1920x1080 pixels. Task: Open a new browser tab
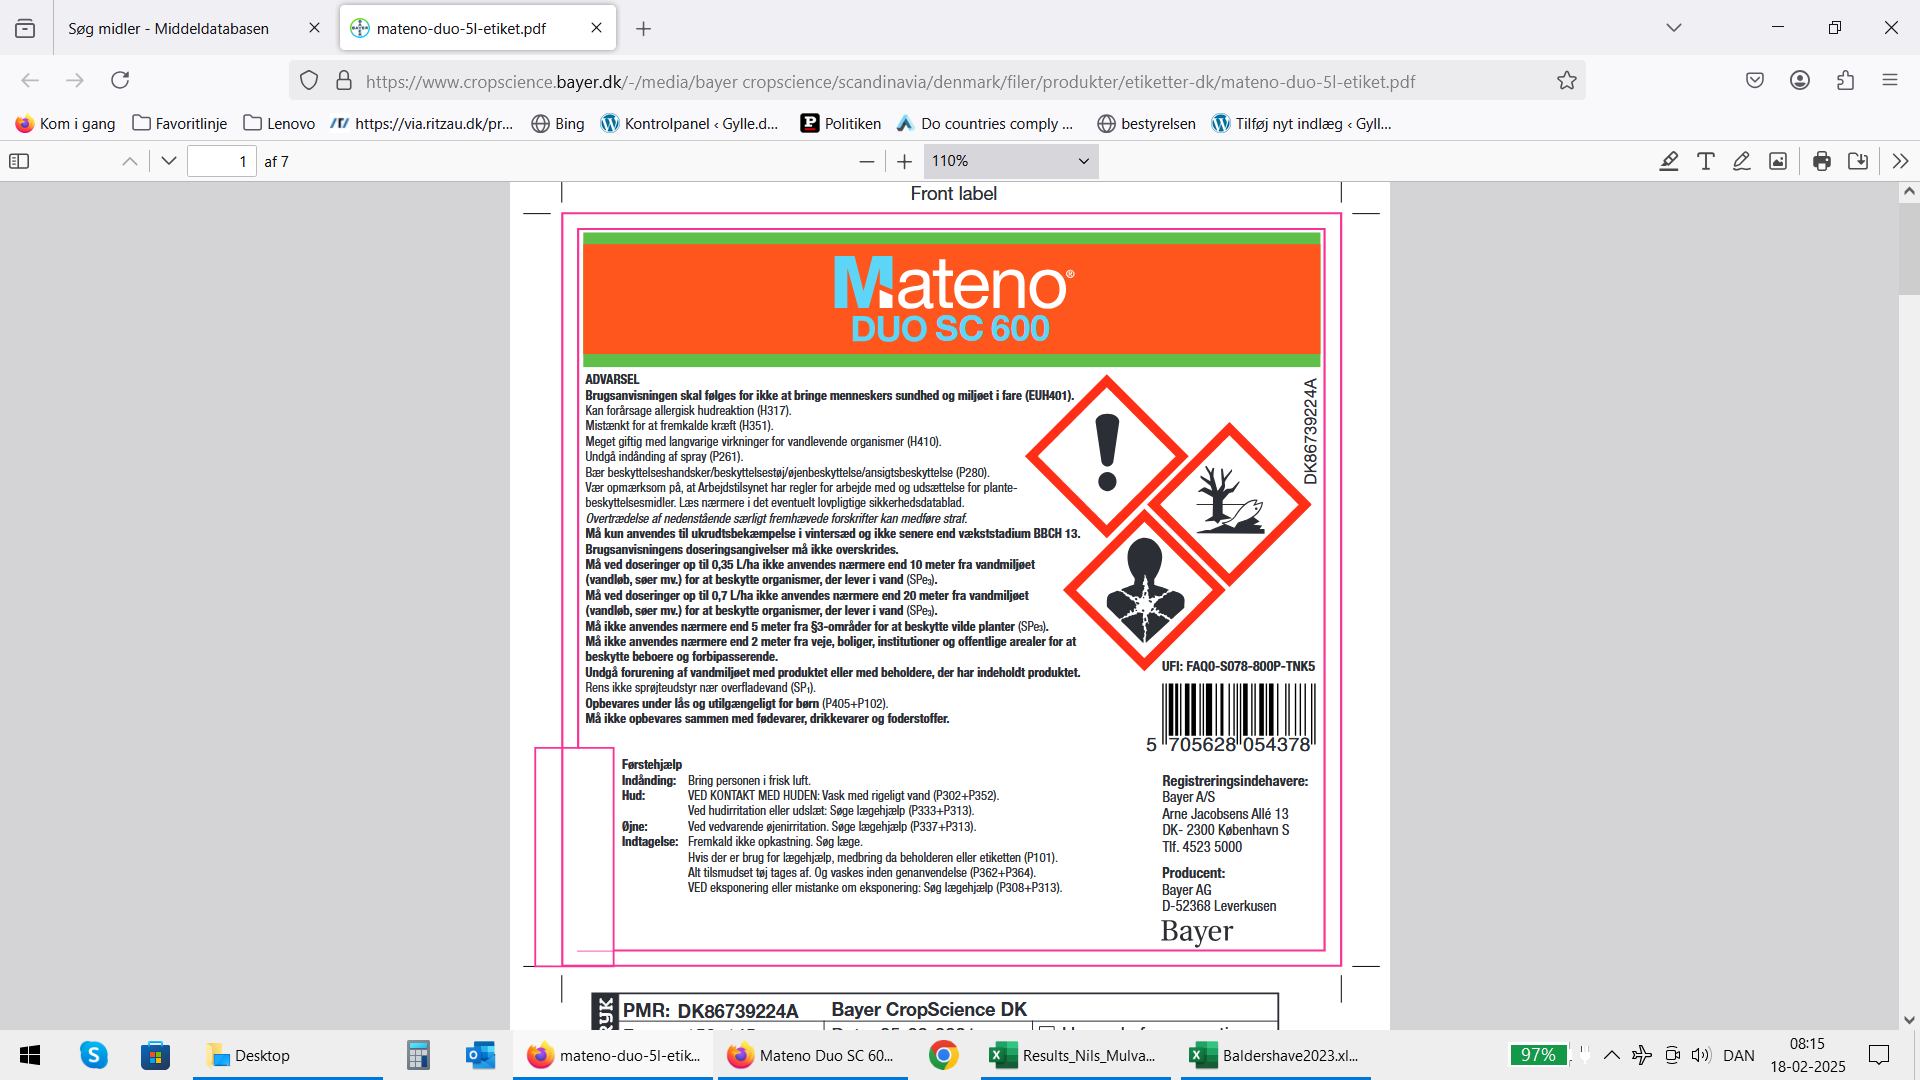pos(643,28)
